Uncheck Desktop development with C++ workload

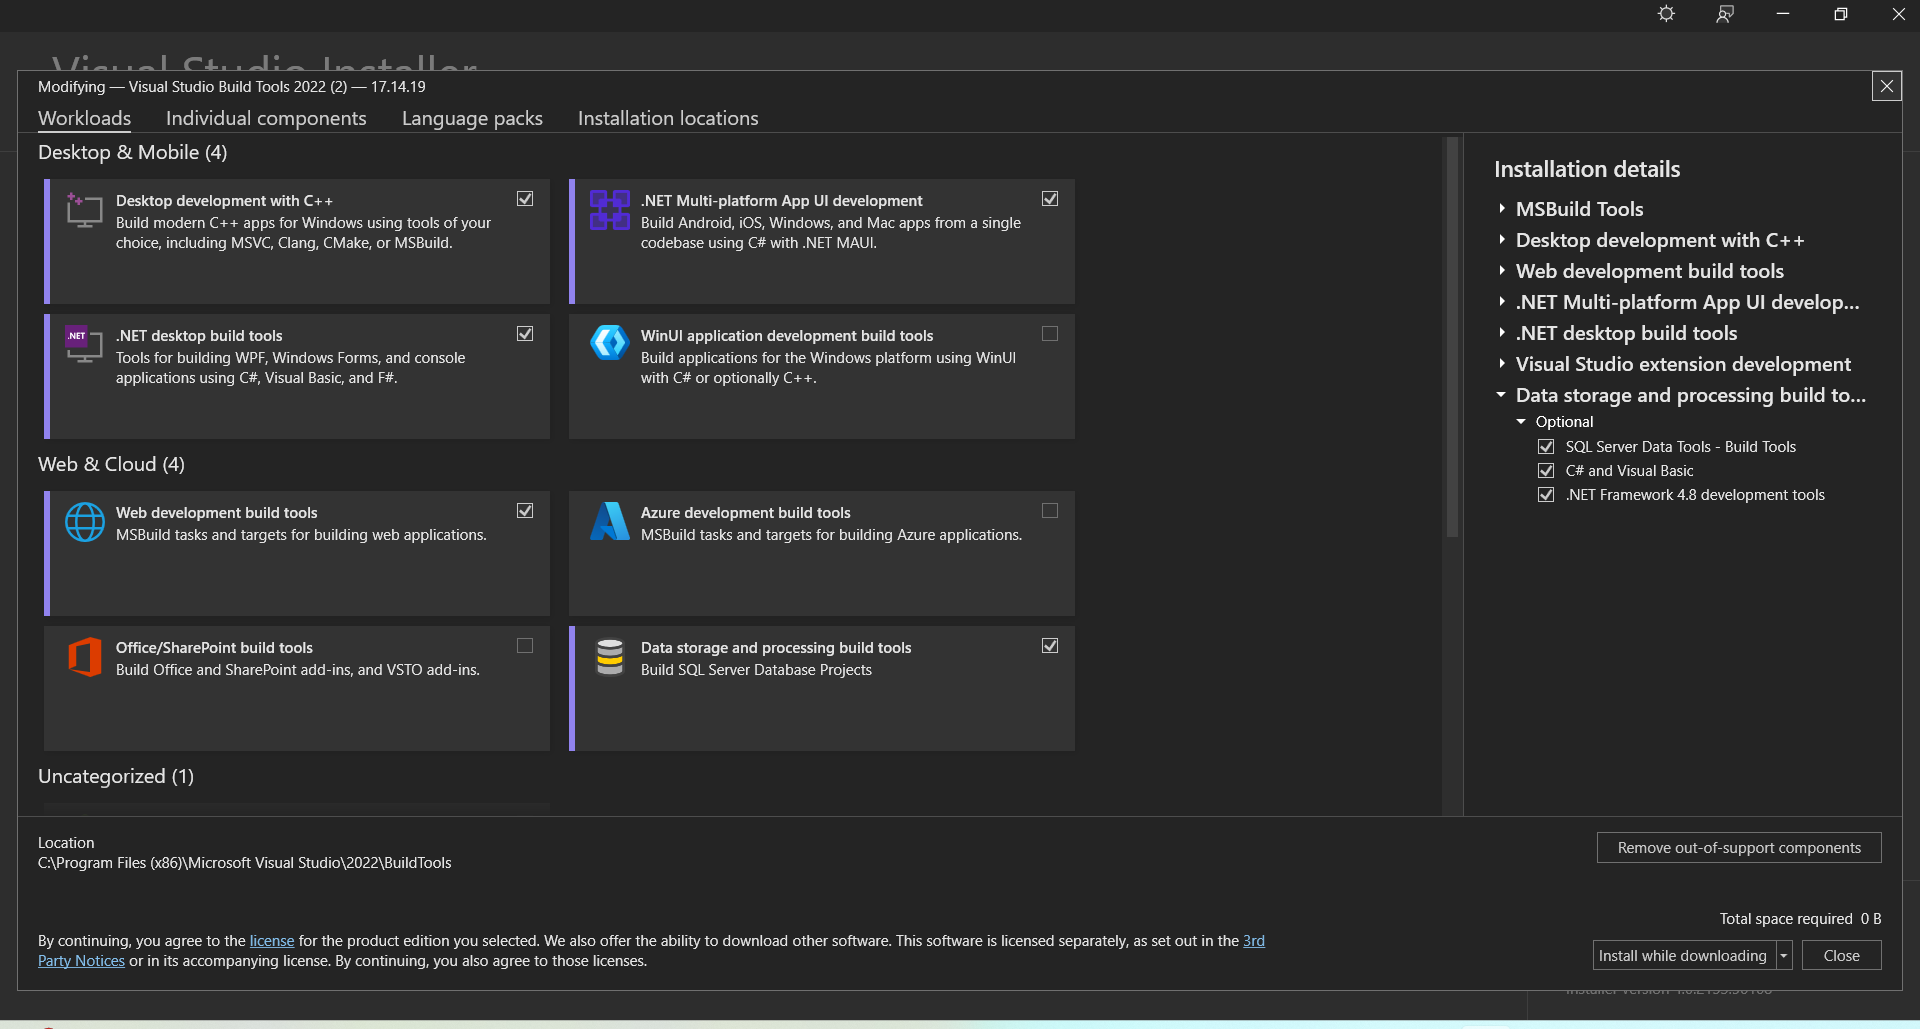pos(525,199)
